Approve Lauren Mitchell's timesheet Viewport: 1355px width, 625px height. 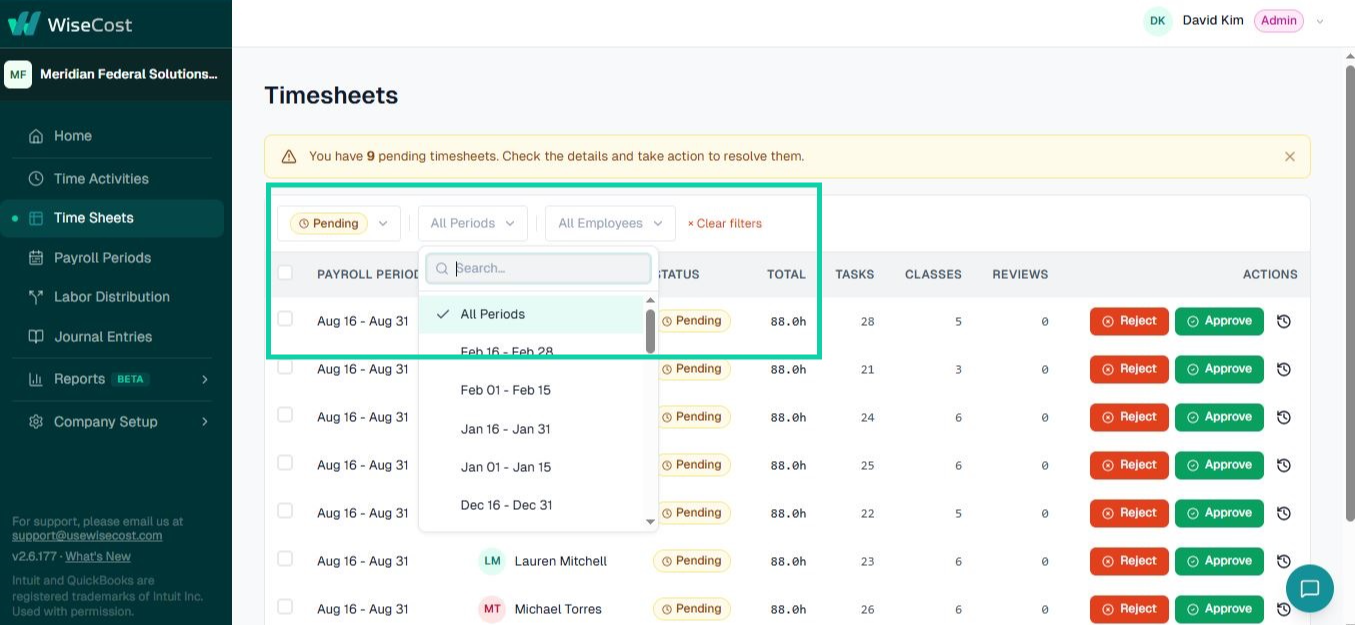[x=1219, y=561]
